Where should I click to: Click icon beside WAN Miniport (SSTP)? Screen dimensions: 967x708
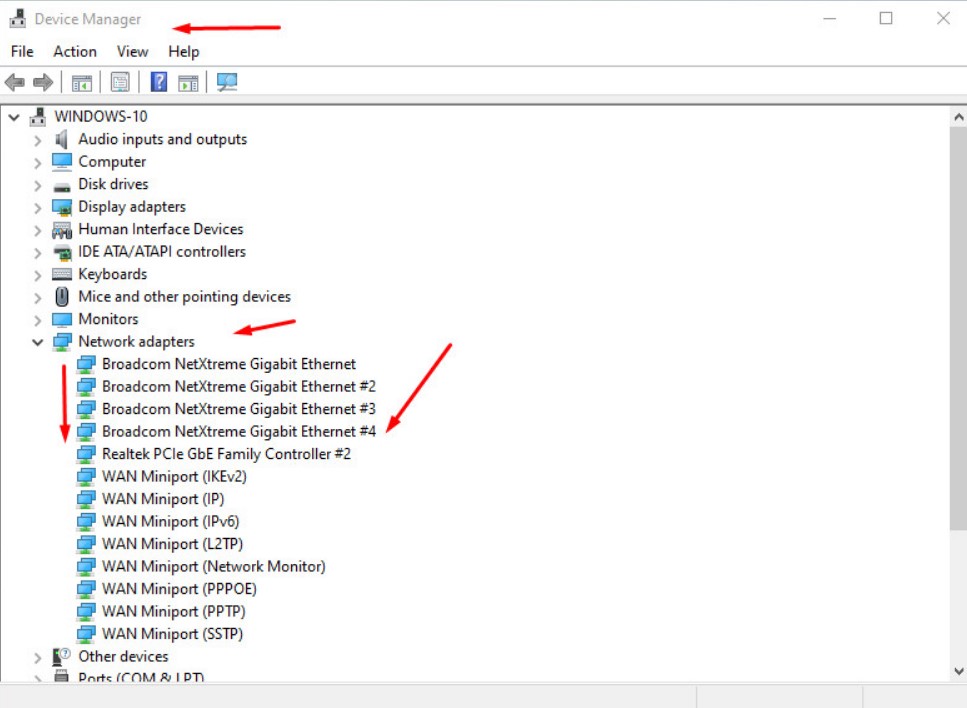pos(86,634)
